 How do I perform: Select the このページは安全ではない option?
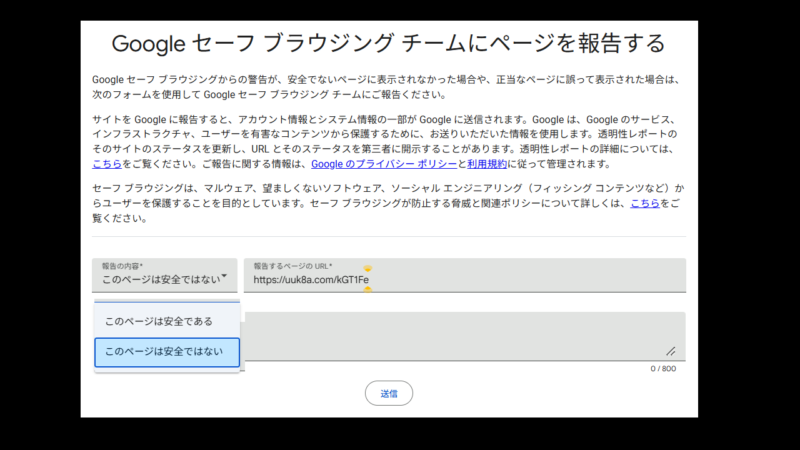167,352
